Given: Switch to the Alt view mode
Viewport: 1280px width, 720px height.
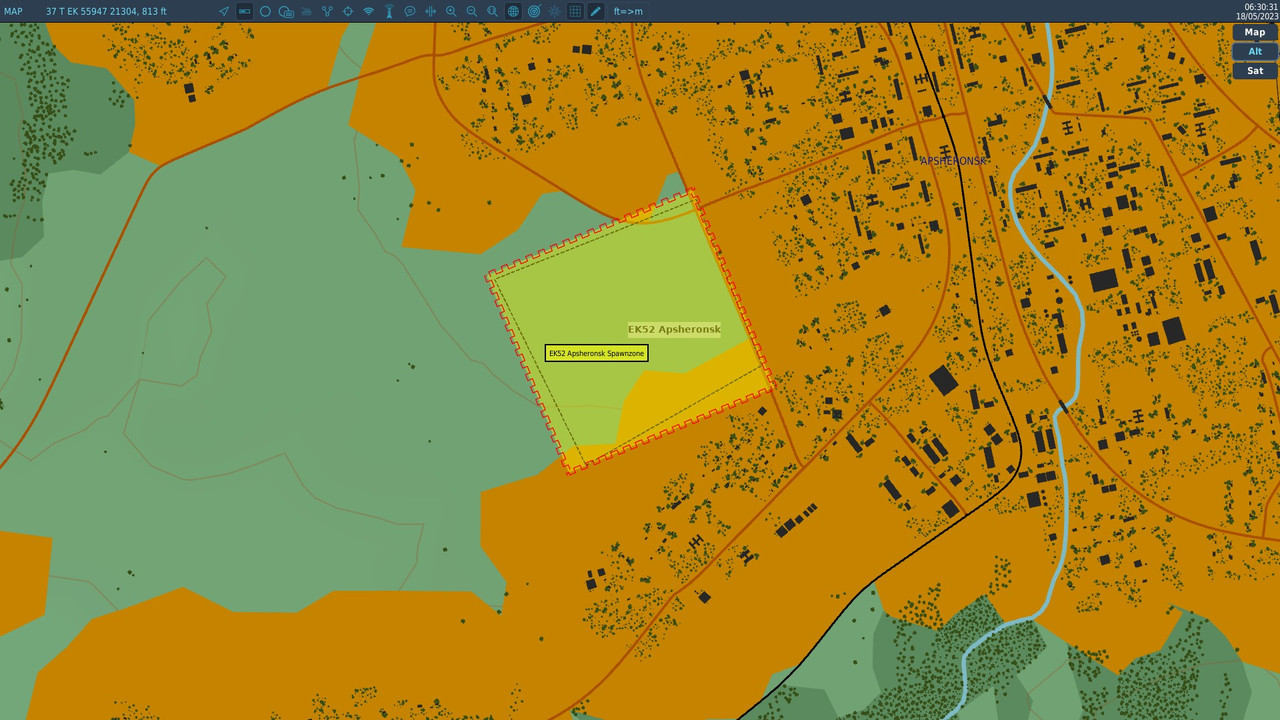Looking at the screenshot, I should tap(1255, 51).
